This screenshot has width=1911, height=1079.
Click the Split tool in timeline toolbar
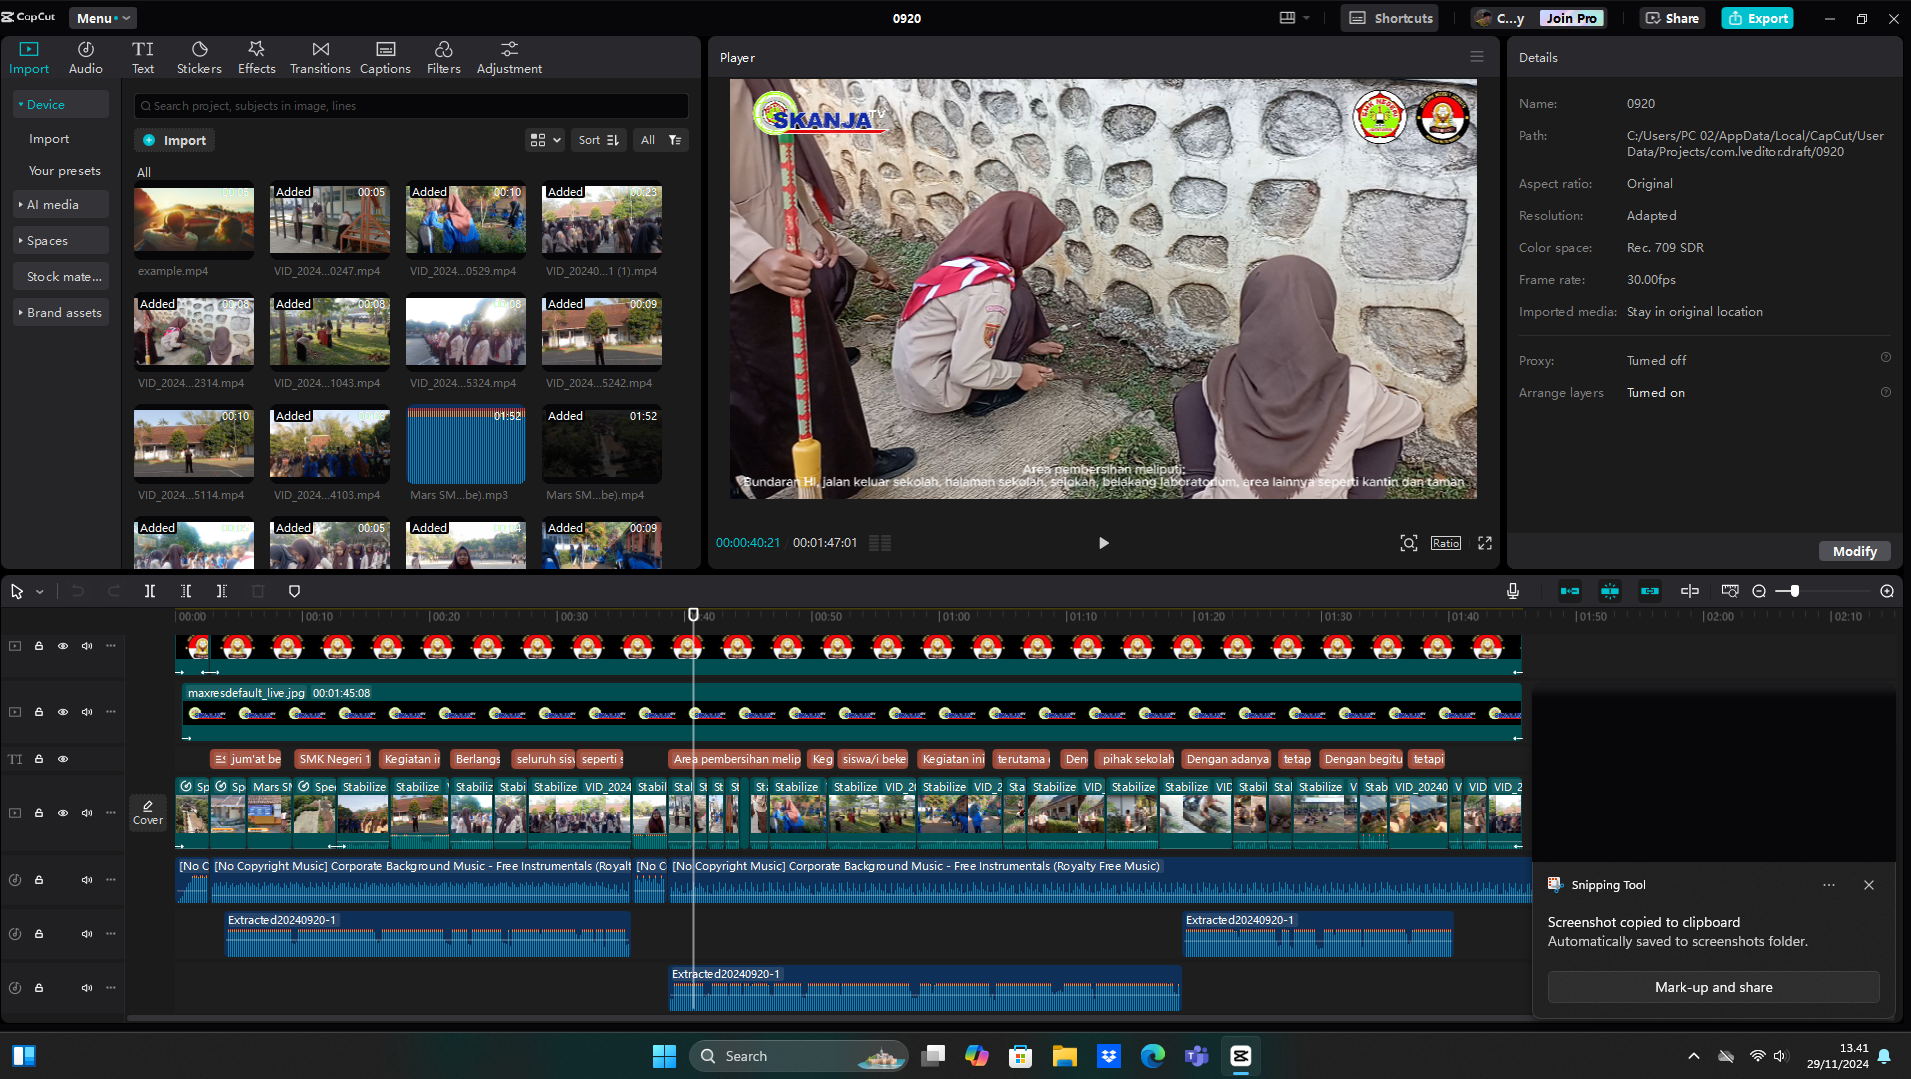coord(149,591)
